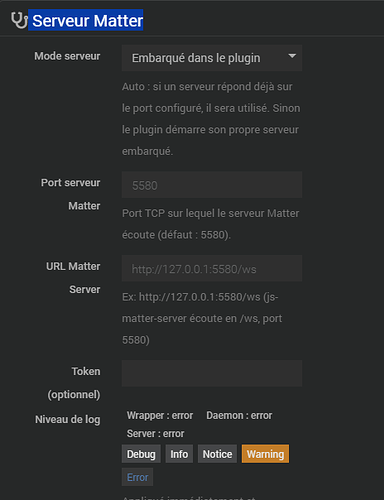Click the URL Matter Server label
This screenshot has width=384, height=500.
pyautogui.click(x=73, y=278)
